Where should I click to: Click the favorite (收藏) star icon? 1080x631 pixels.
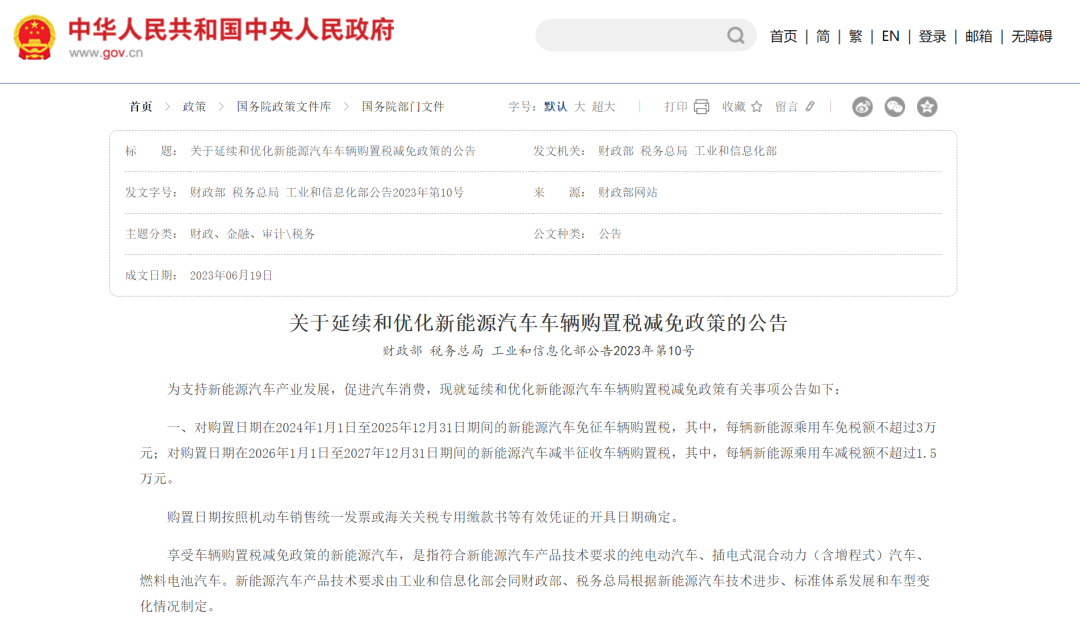(757, 107)
